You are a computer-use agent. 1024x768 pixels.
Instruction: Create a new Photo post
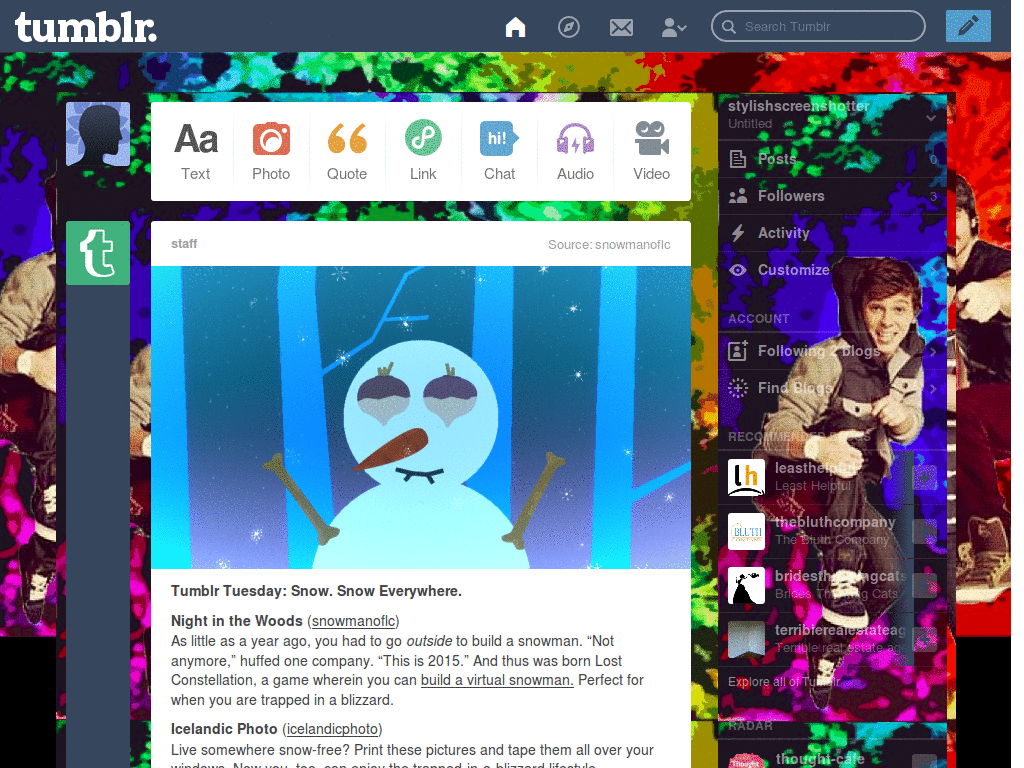(271, 152)
